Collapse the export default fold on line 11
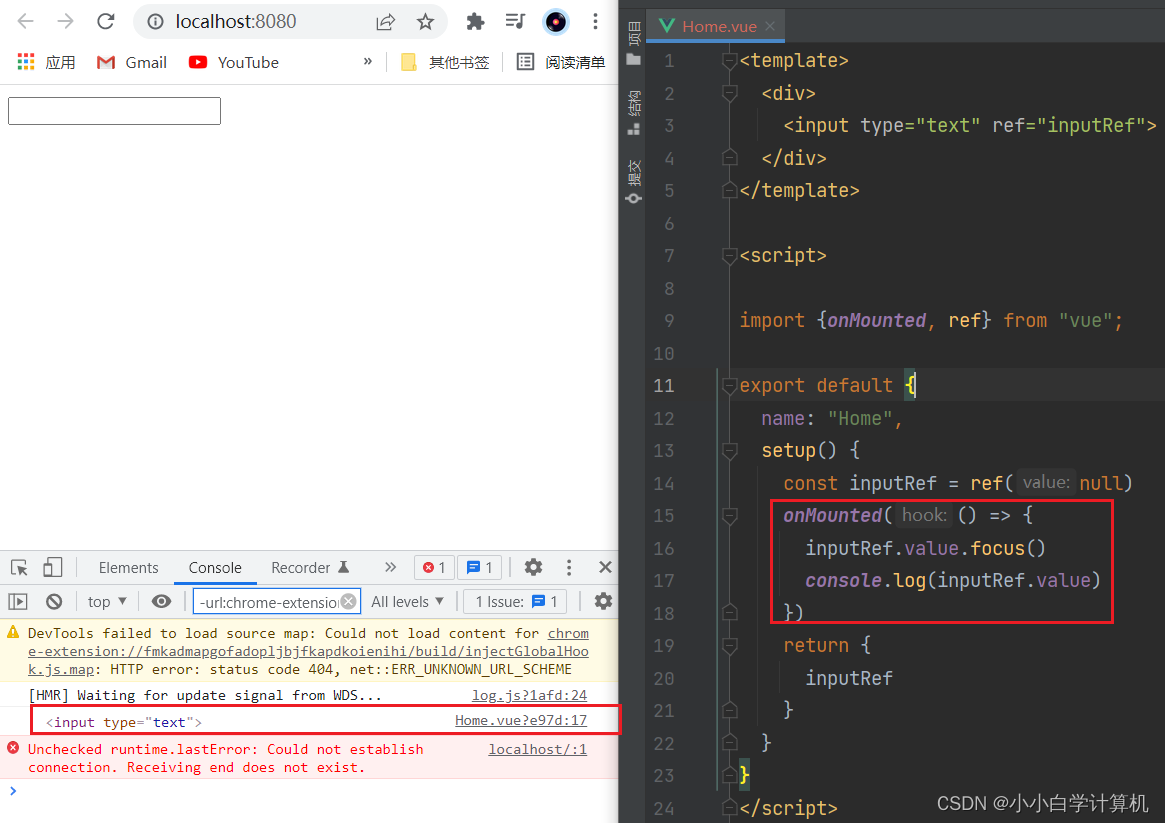1165x823 pixels. pyautogui.click(x=730, y=386)
